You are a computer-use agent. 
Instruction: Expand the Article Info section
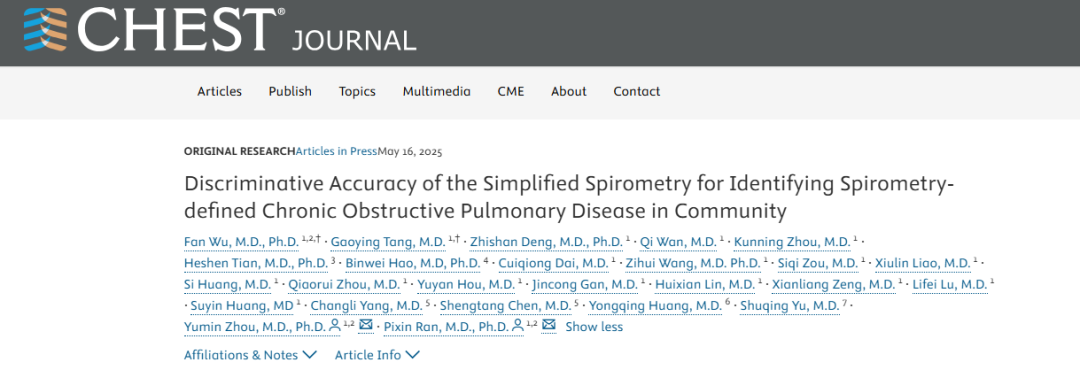point(377,355)
